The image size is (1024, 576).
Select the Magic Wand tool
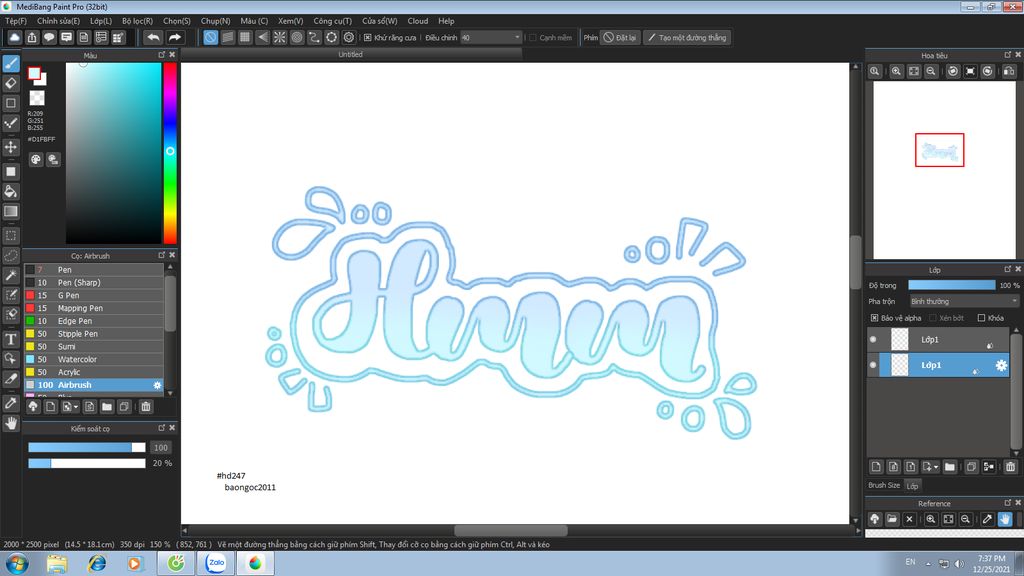coord(11,275)
